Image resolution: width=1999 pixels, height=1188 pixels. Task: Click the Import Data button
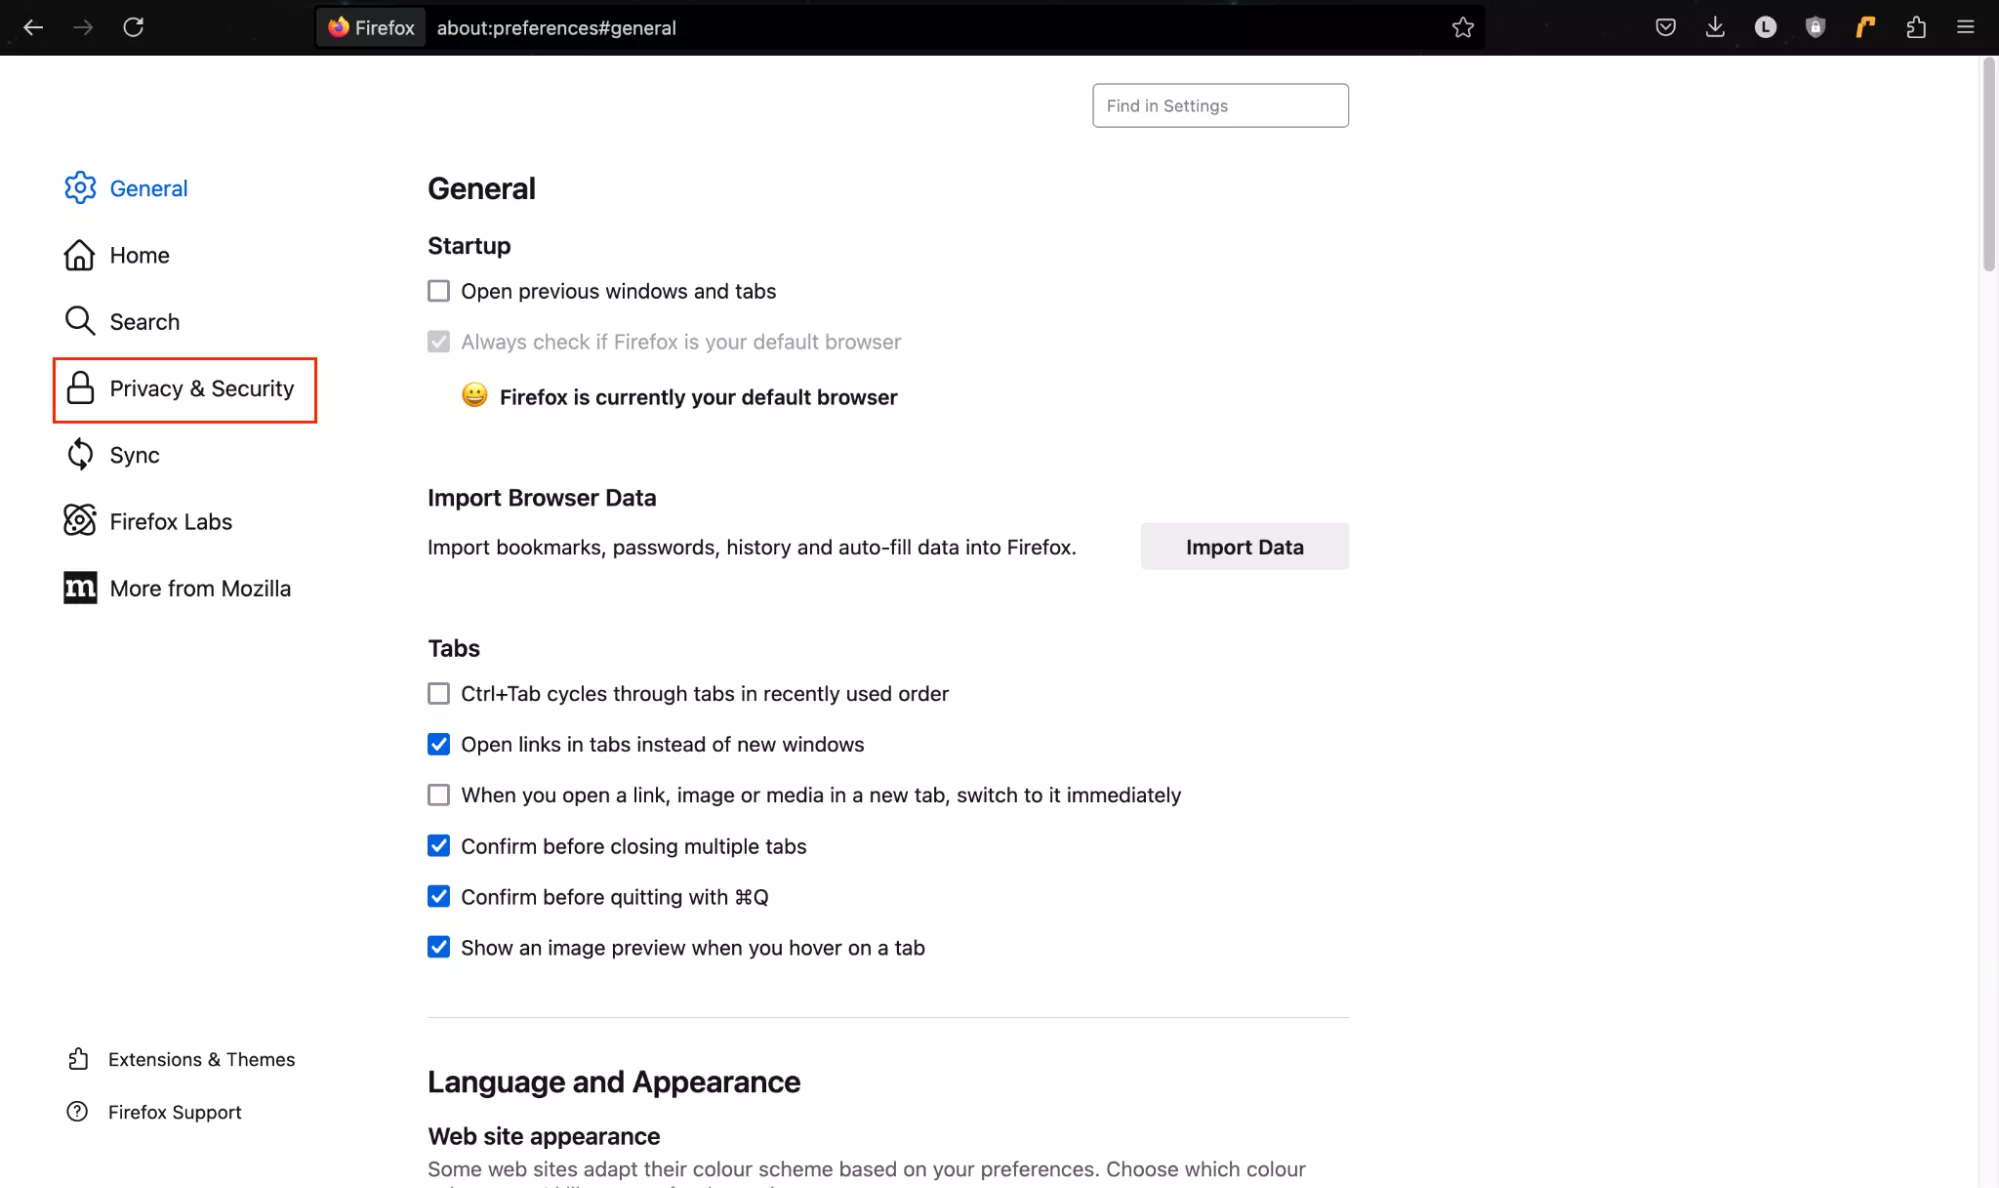point(1244,547)
